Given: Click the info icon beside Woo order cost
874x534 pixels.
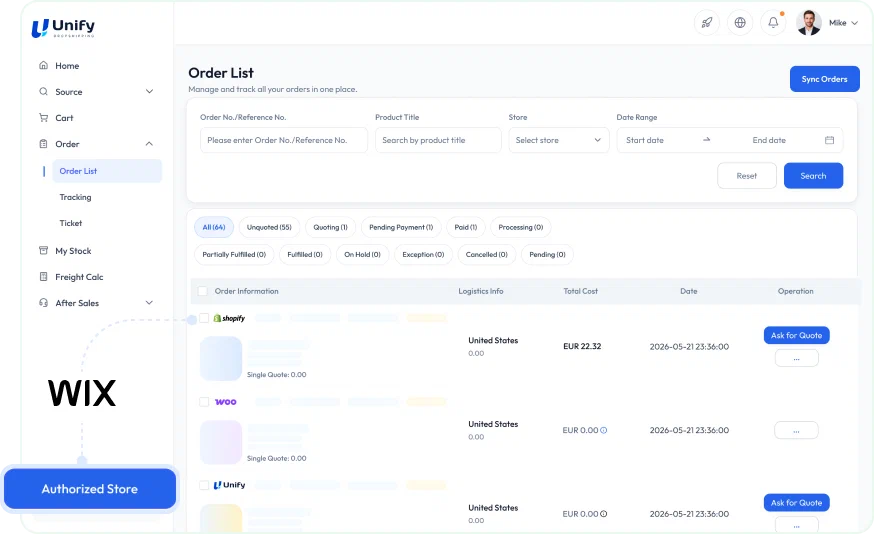Looking at the screenshot, I should click(x=604, y=430).
